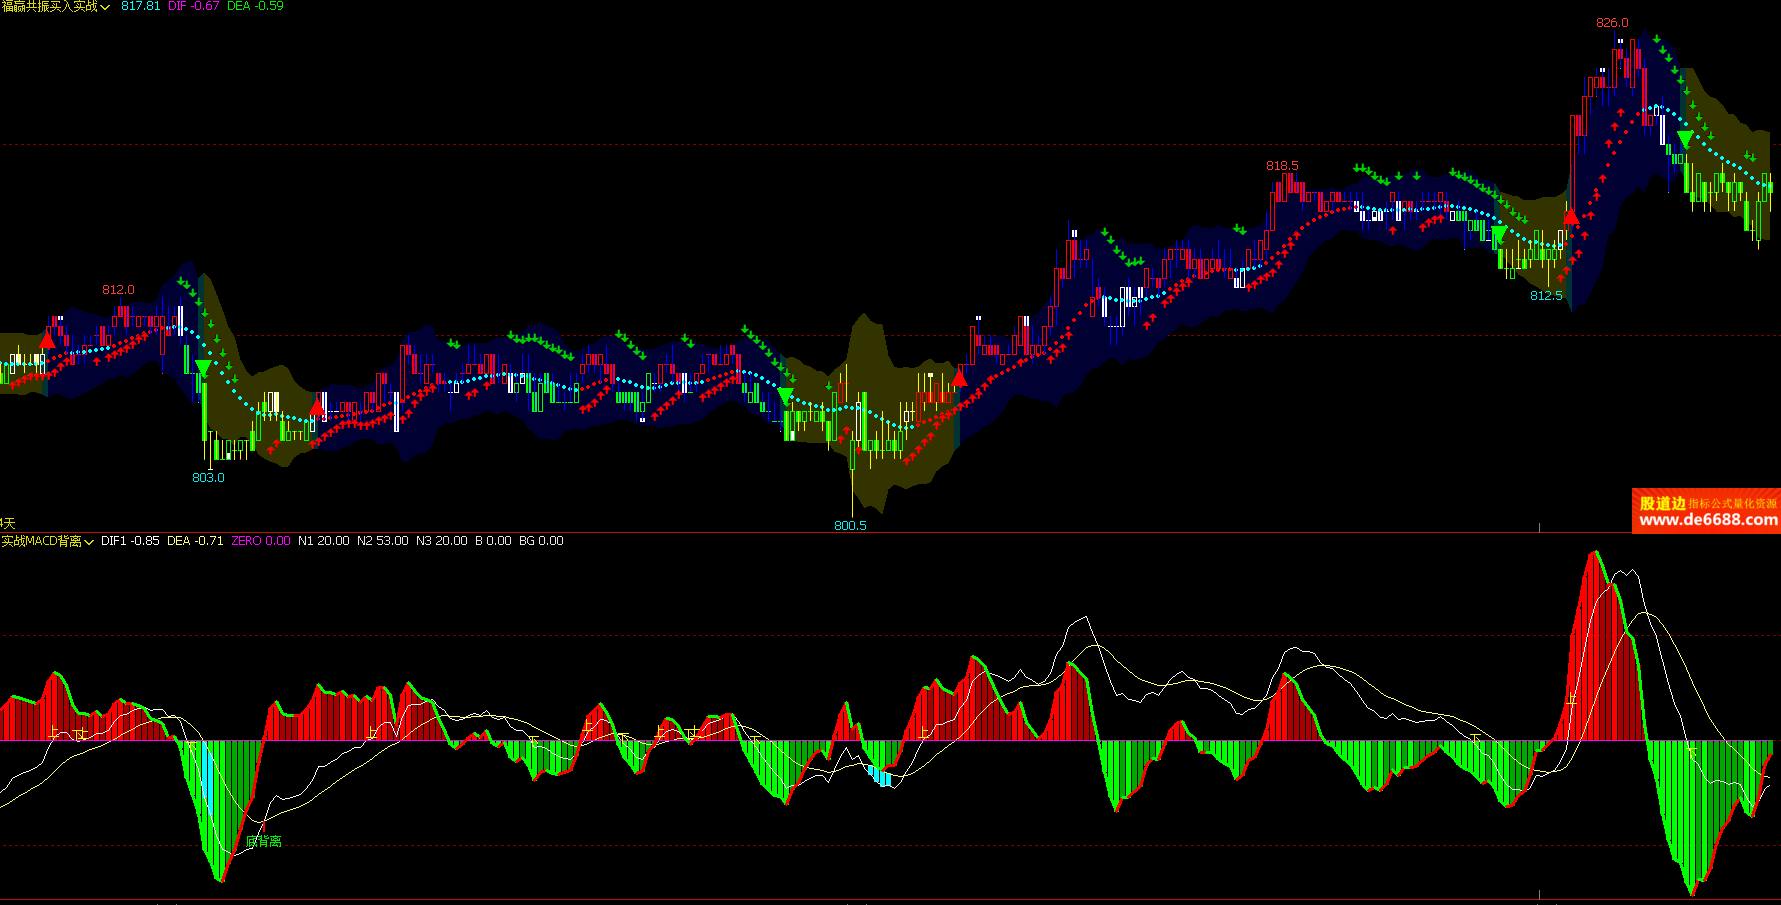This screenshot has width=1781, height=905.
Task: Select the green sell triangle after 818.5 high
Action: click(x=1498, y=234)
